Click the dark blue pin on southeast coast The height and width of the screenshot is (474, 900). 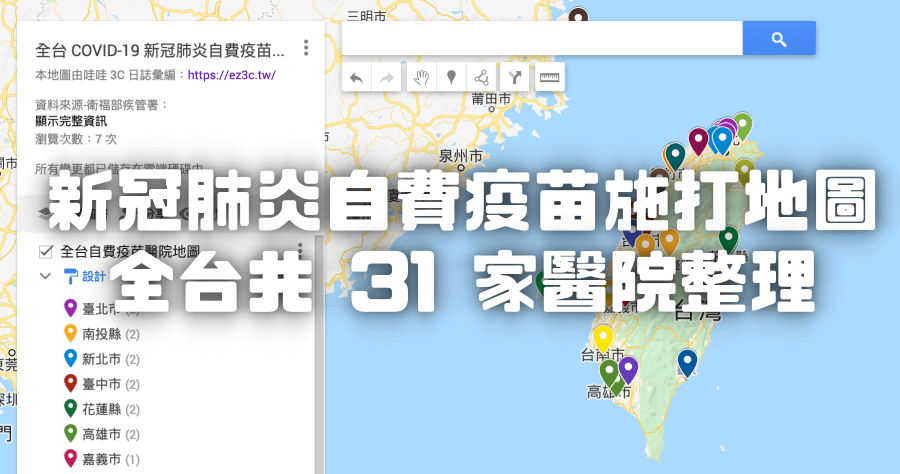tap(688, 363)
